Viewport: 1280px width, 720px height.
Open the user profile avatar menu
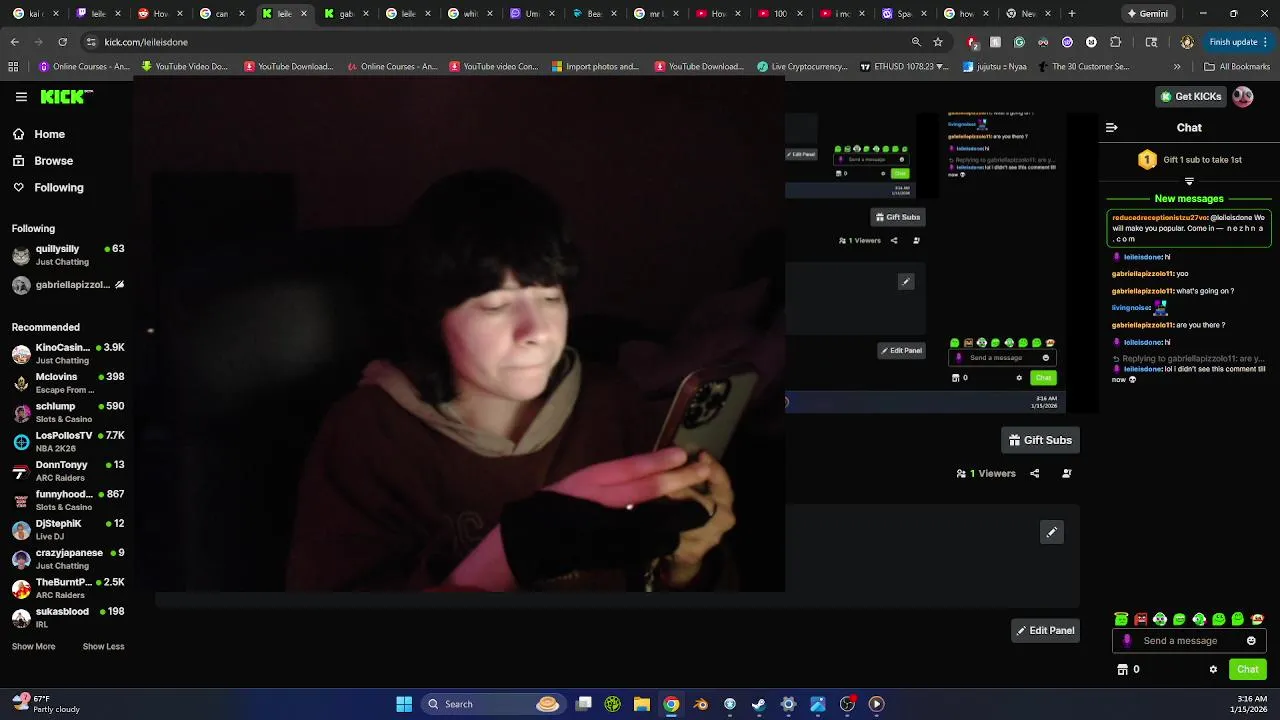(x=1242, y=97)
